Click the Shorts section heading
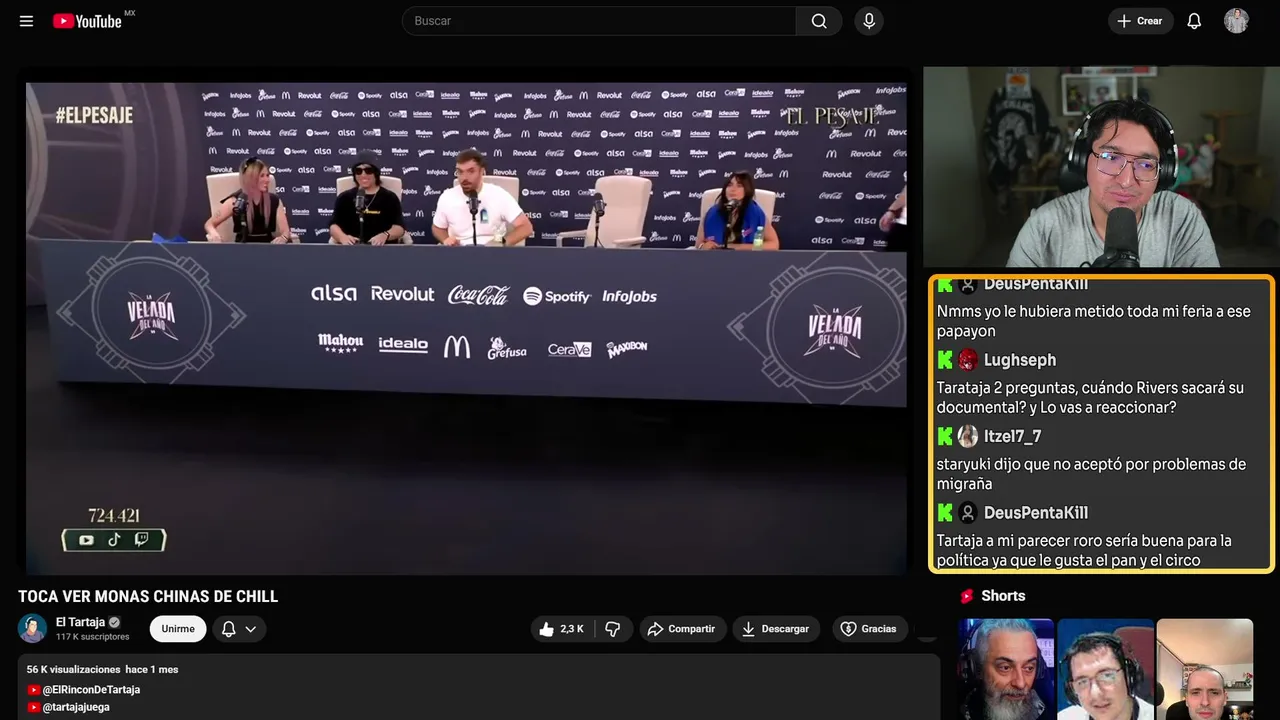 point(1003,596)
